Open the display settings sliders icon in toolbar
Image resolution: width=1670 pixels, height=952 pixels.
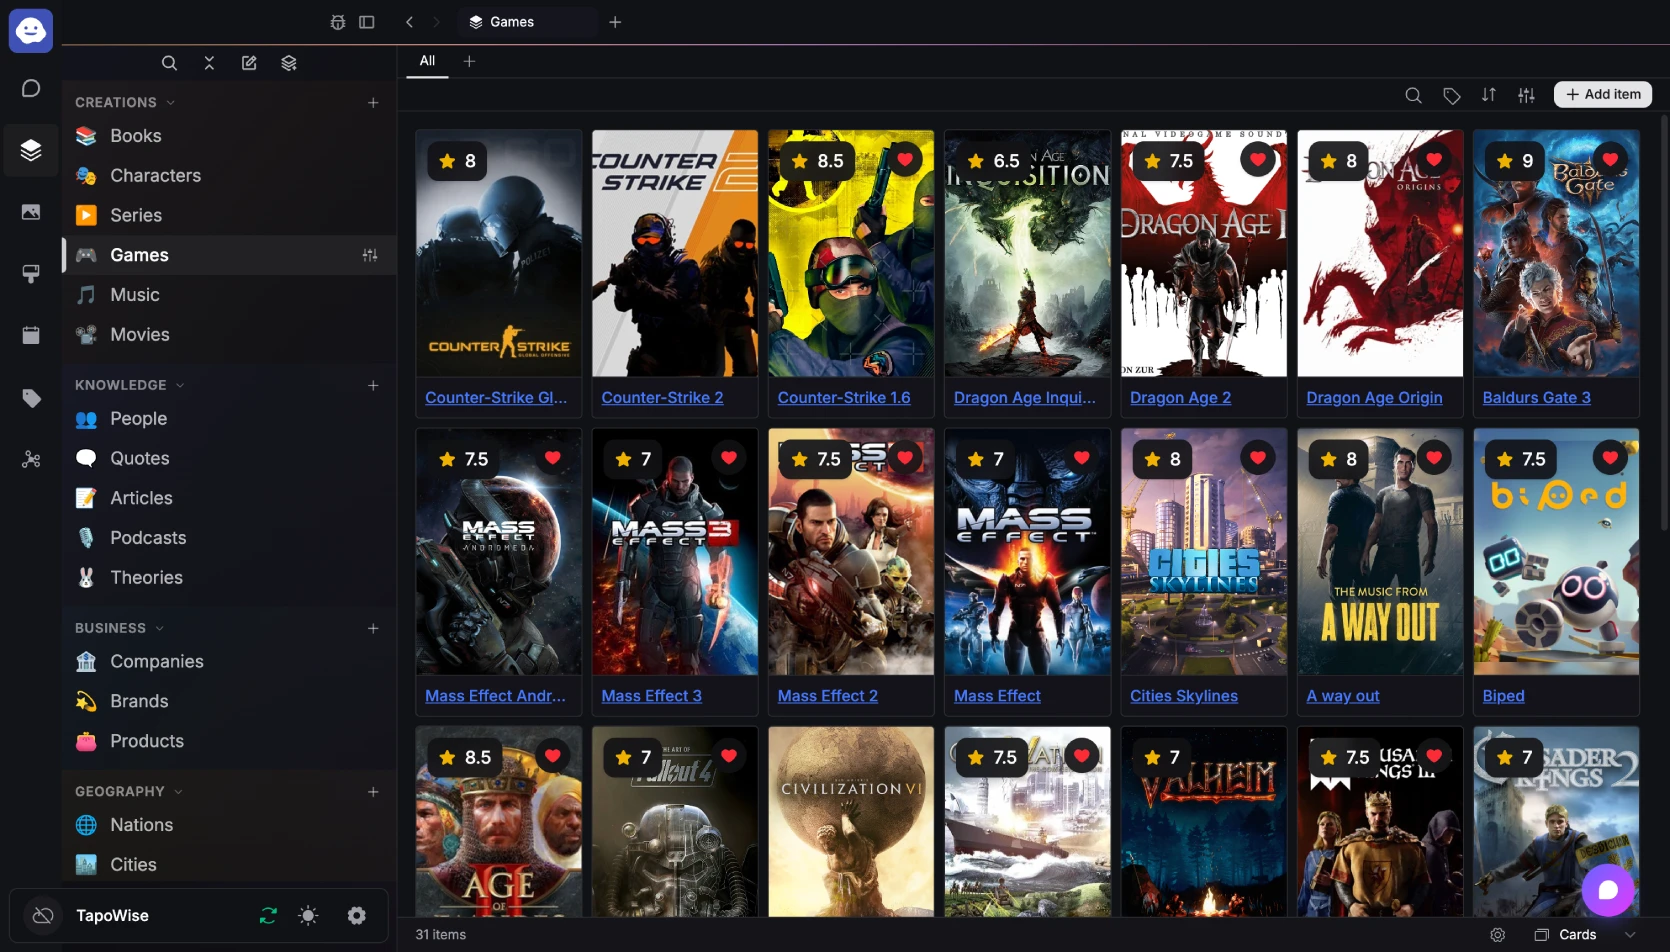[1526, 95]
